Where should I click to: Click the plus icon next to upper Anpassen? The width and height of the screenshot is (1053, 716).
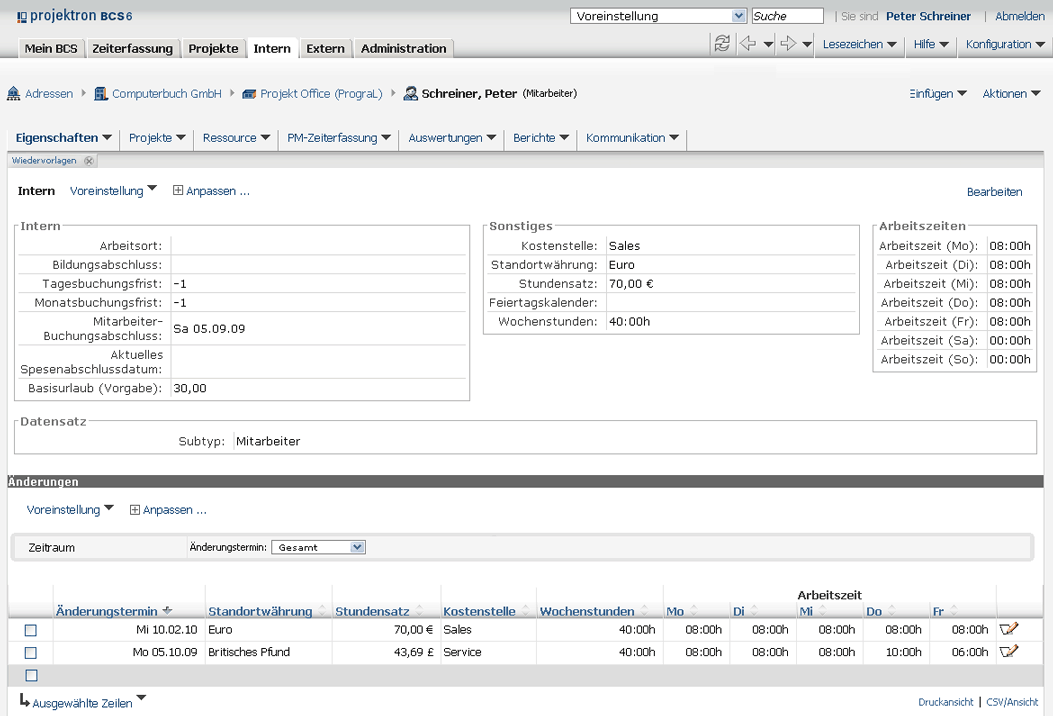coord(178,190)
